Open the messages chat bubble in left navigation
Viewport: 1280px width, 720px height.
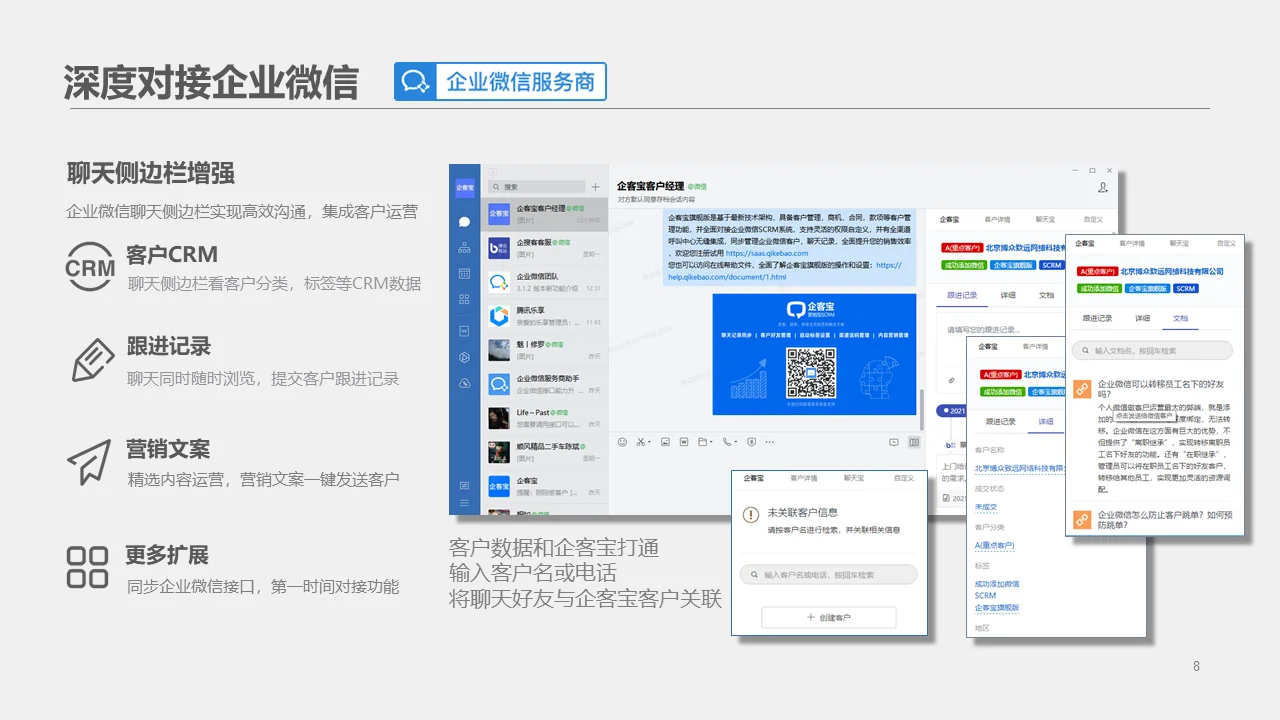coord(464,222)
